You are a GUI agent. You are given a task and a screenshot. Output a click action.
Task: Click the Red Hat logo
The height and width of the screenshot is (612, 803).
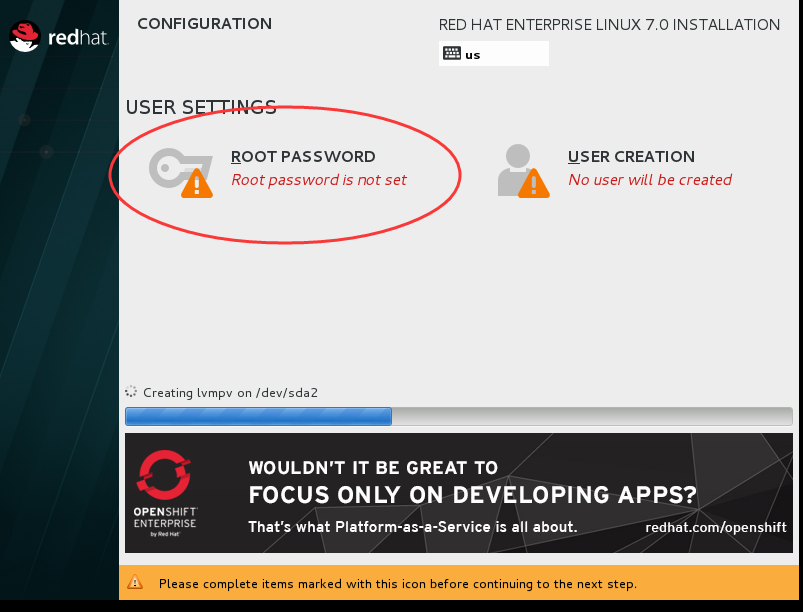pyautogui.click(x=59, y=36)
